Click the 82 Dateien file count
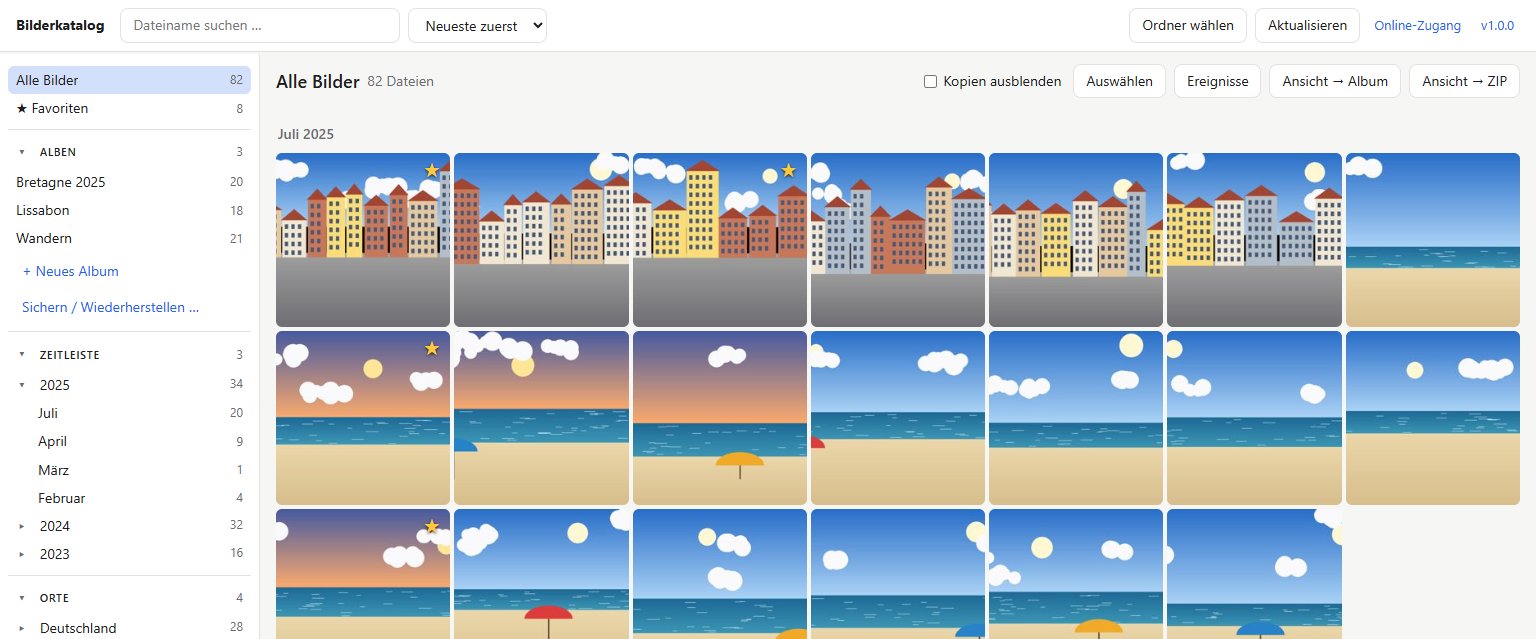This screenshot has height=639, width=1536. click(x=401, y=82)
